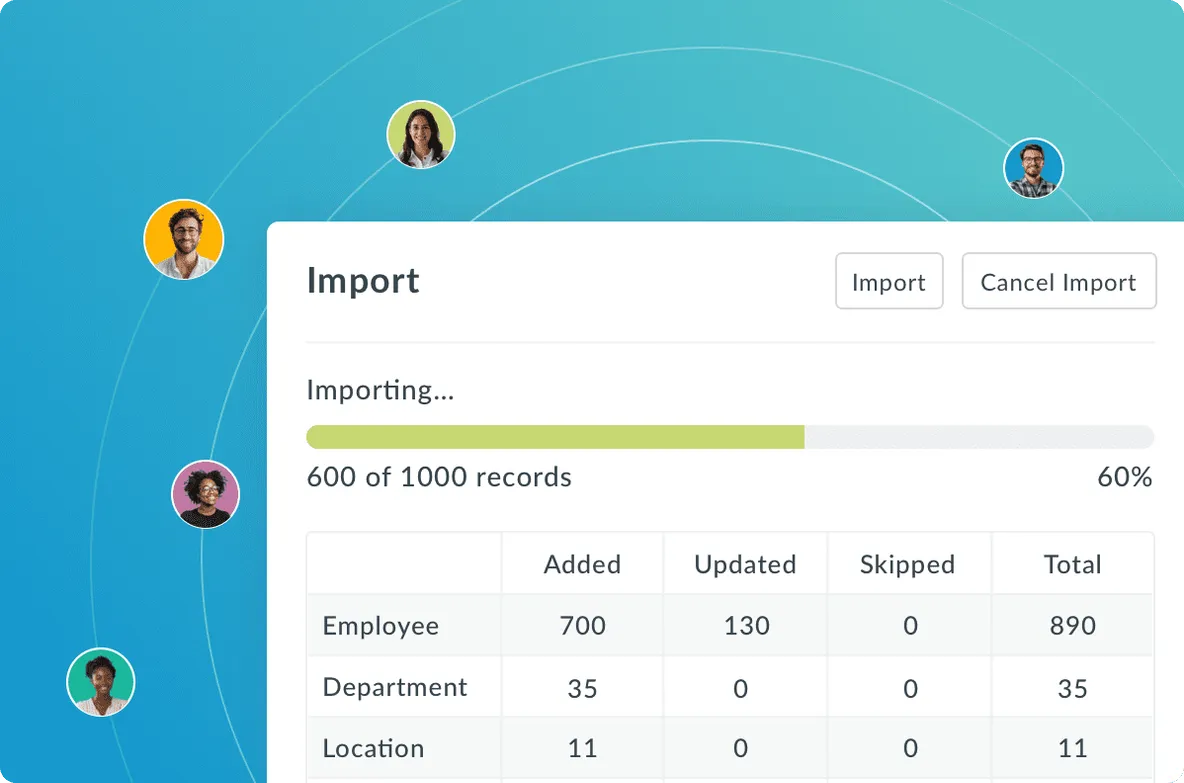Click the Employee Added value 700

click(582, 625)
